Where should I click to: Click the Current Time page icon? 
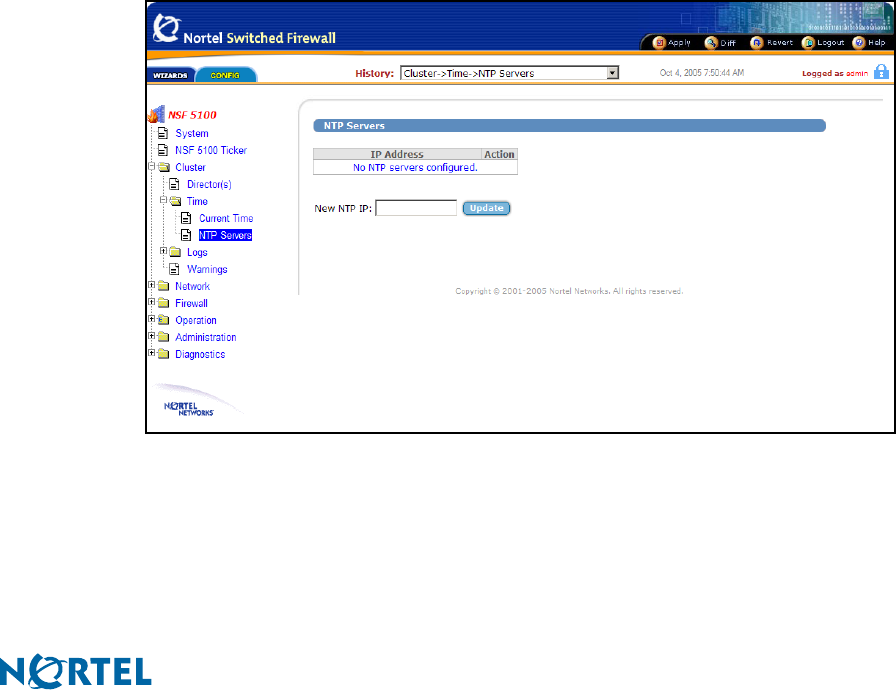coord(186,218)
